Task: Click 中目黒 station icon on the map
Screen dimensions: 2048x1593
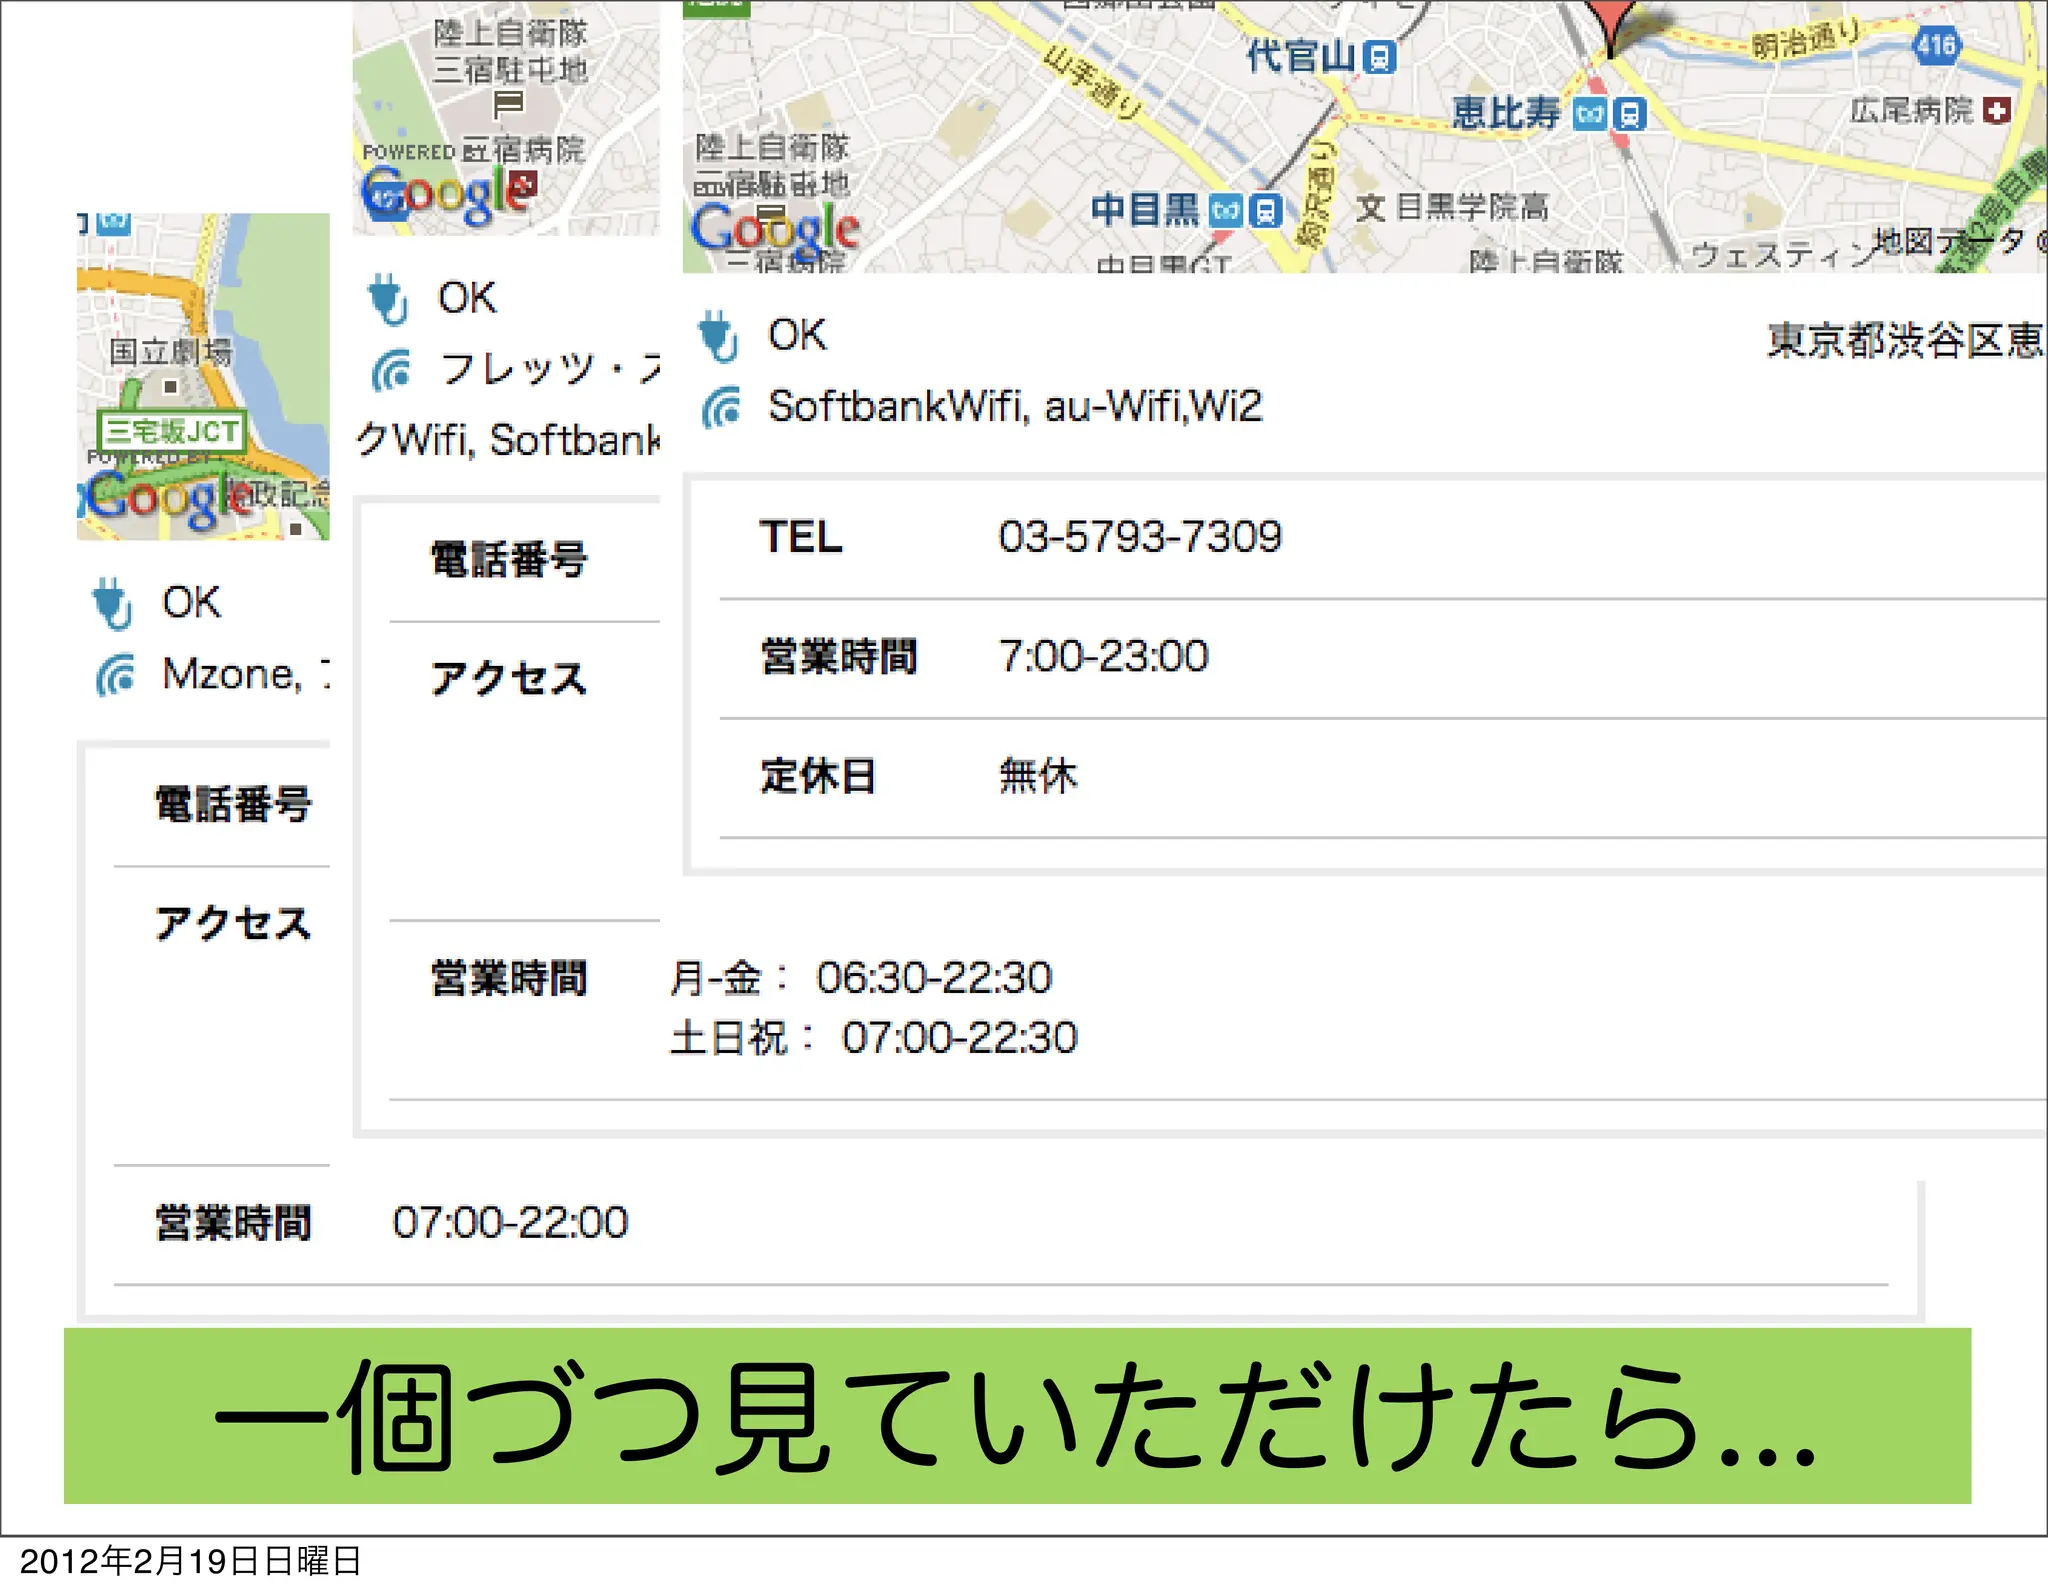Action: [x=1246, y=211]
